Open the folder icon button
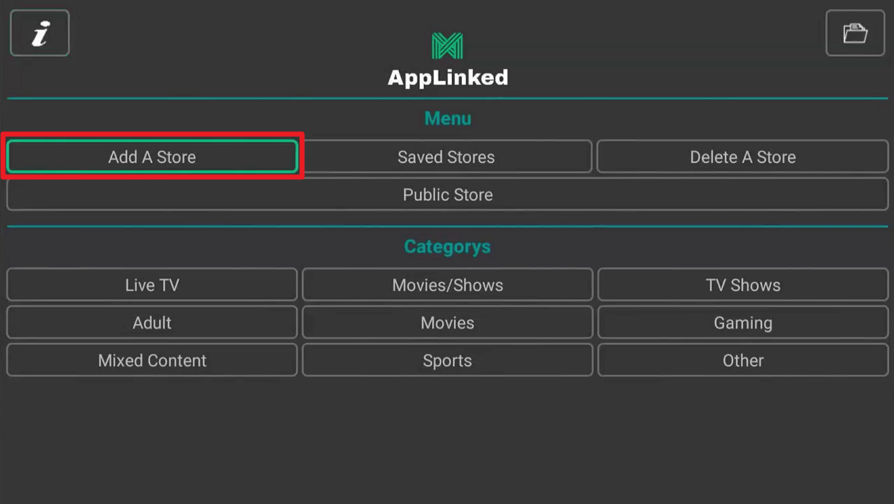 point(855,33)
